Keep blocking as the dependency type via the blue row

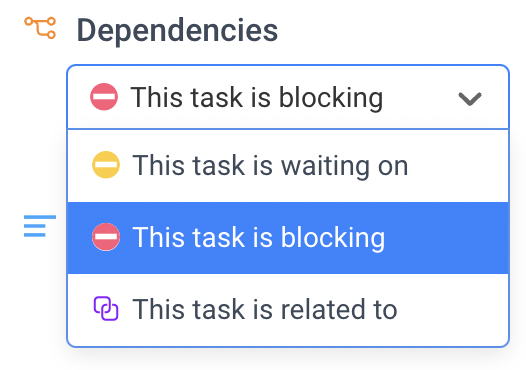(288, 238)
